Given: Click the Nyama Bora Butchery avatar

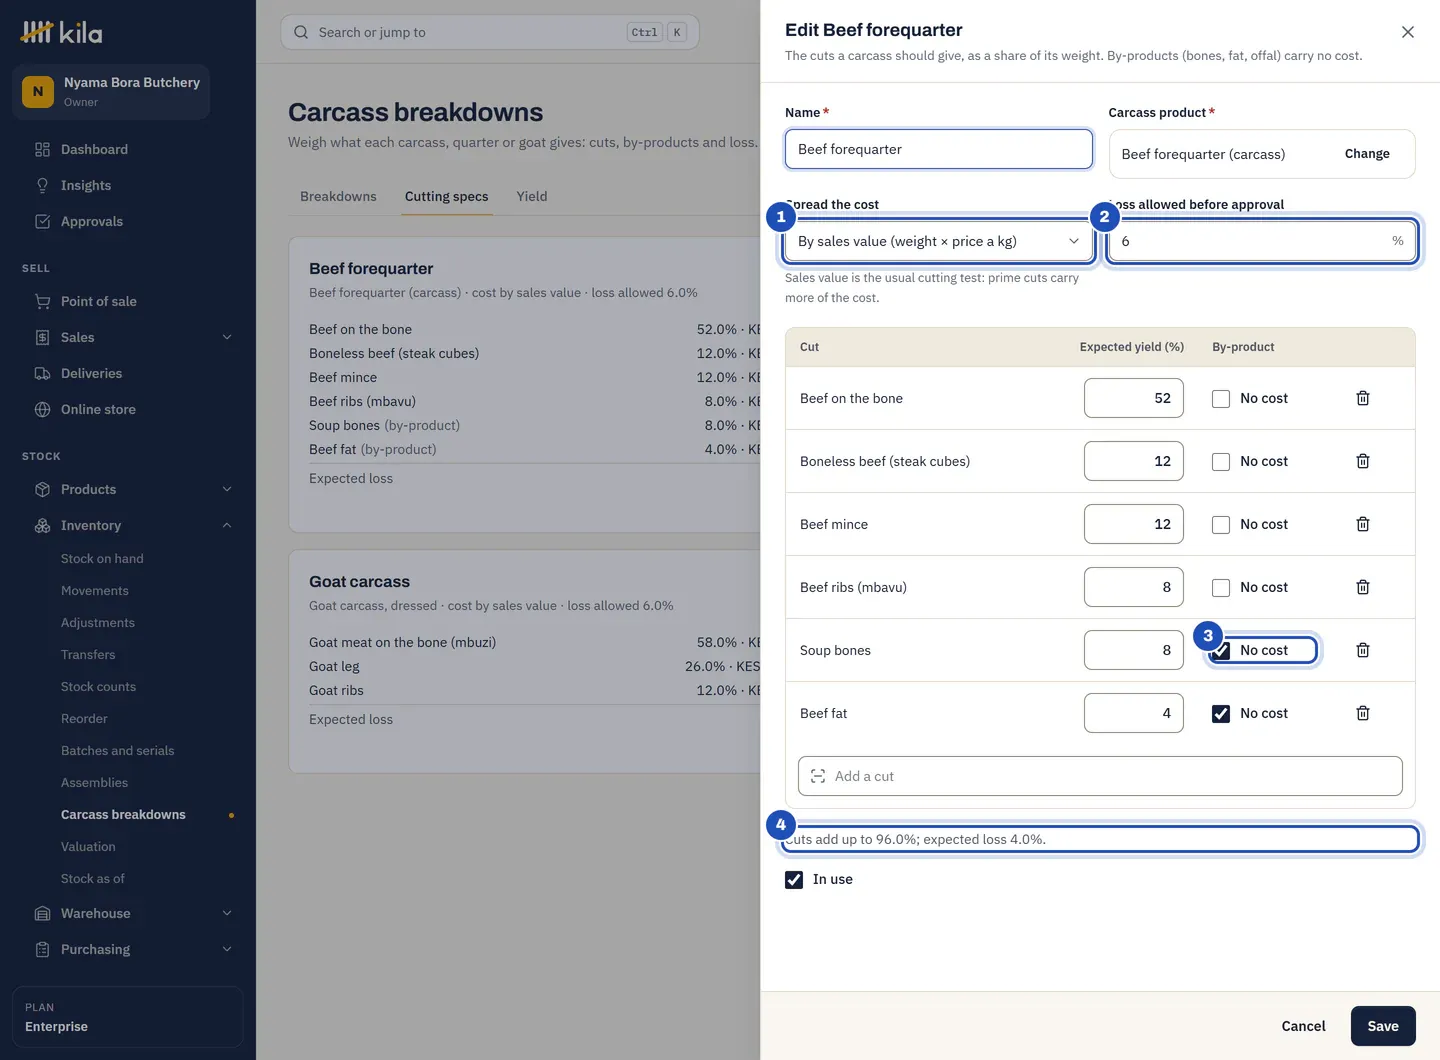Looking at the screenshot, I should 38,91.
